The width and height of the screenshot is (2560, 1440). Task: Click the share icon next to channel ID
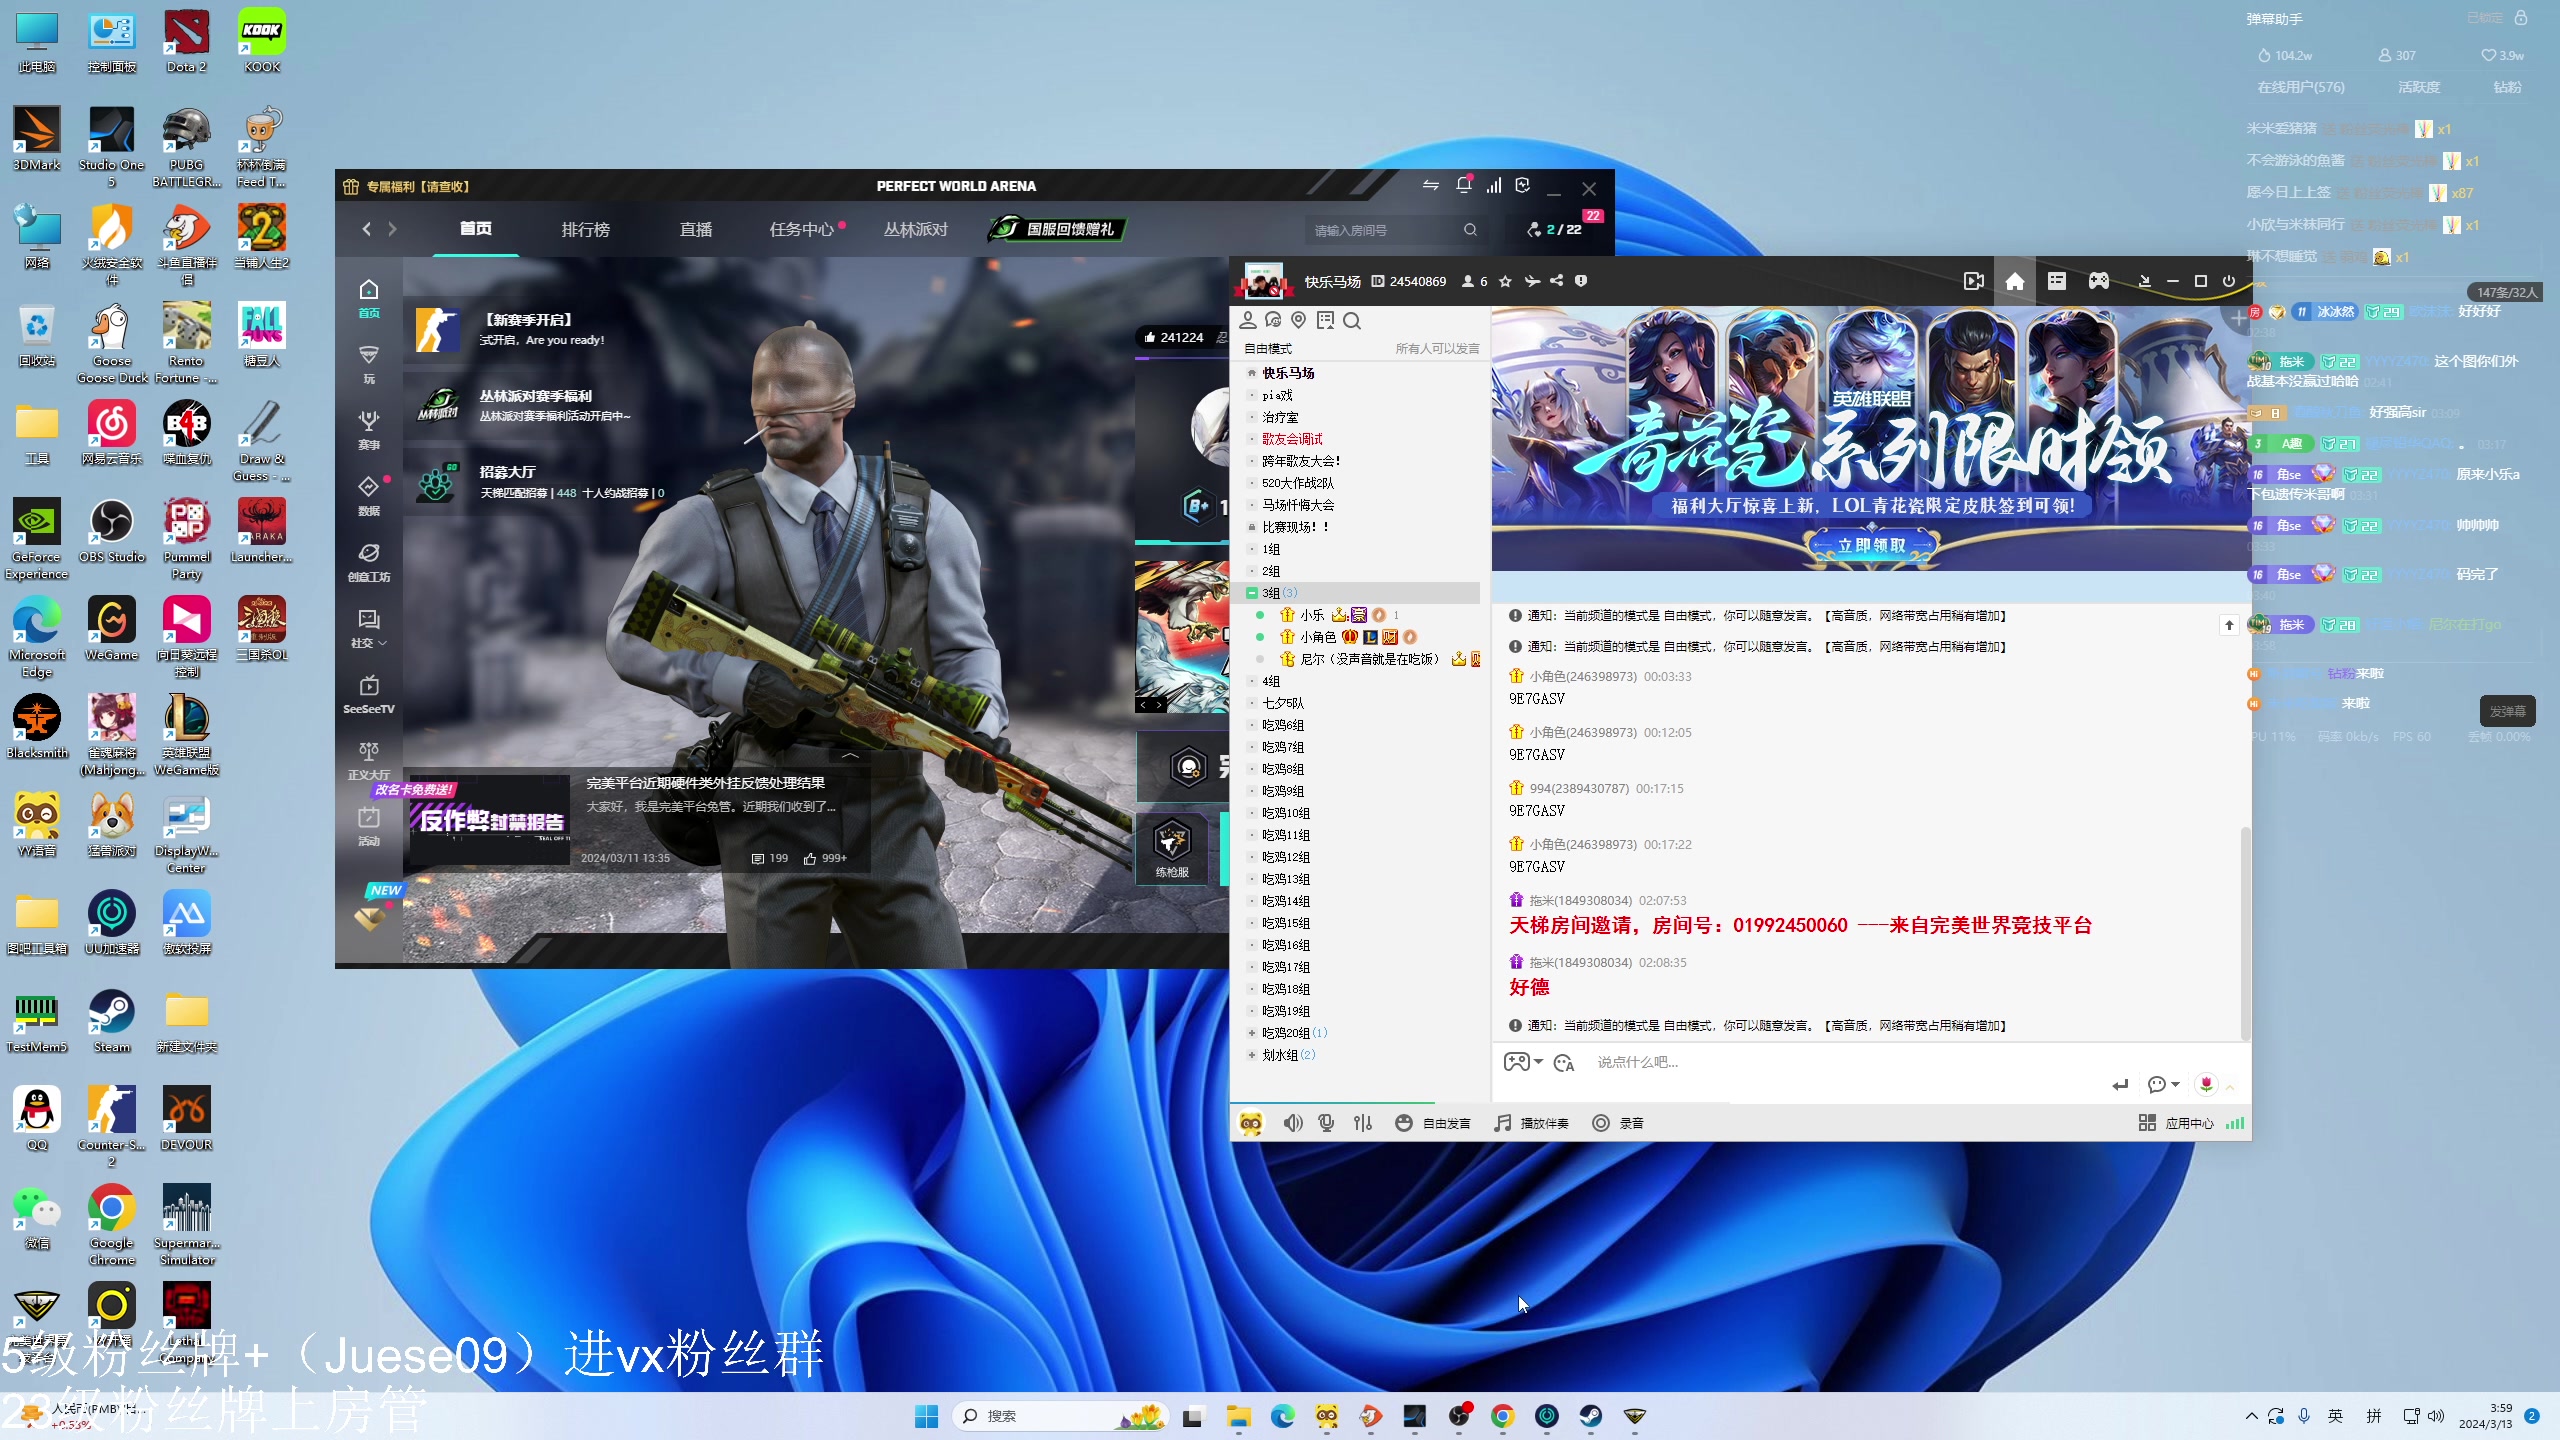(x=1557, y=281)
